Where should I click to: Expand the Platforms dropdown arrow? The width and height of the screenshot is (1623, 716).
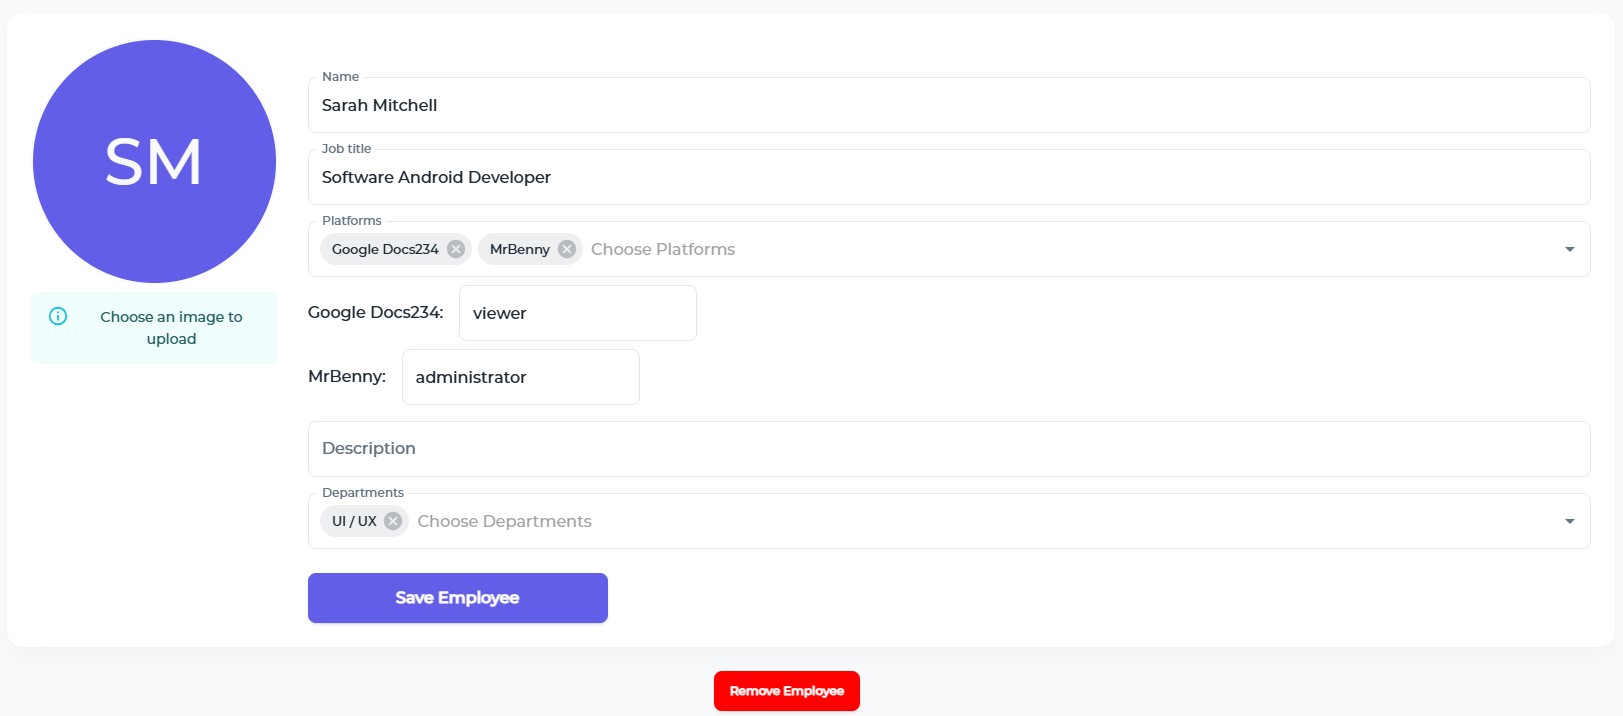(1569, 249)
